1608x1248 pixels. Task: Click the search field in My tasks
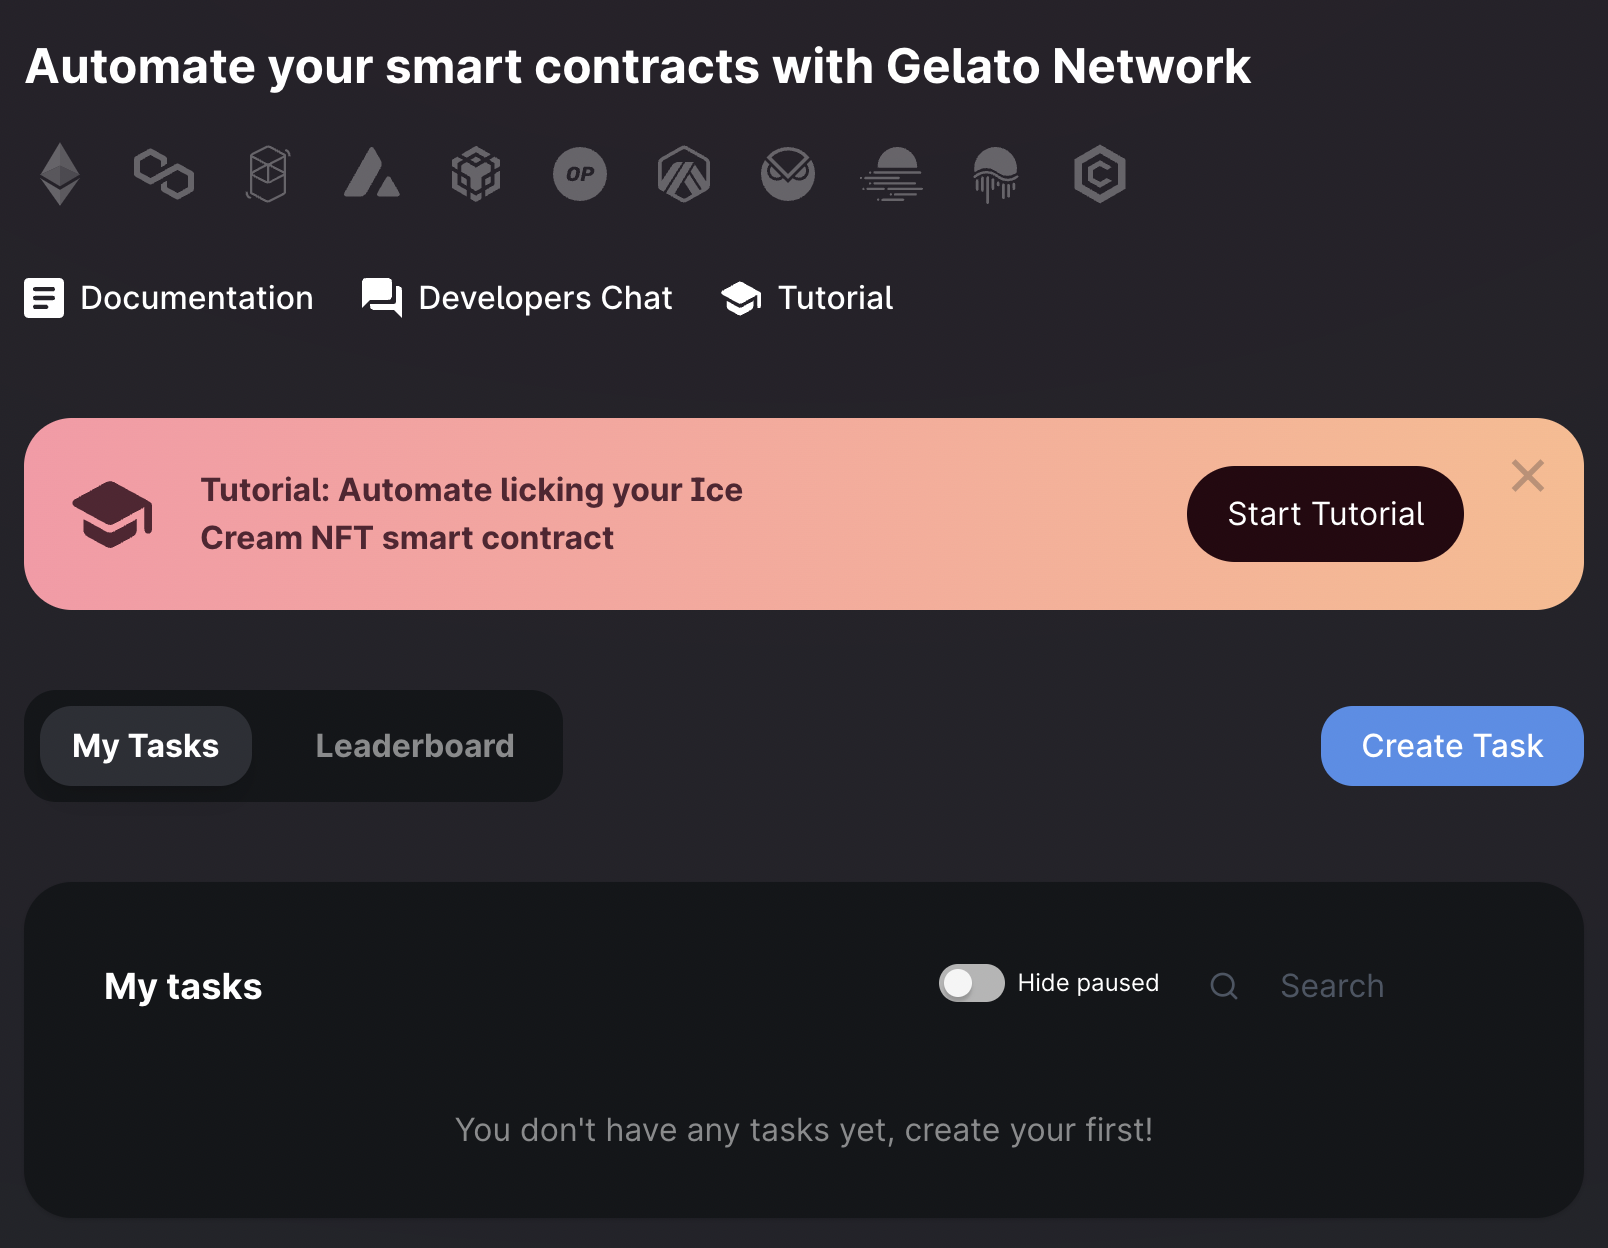tap(1331, 985)
